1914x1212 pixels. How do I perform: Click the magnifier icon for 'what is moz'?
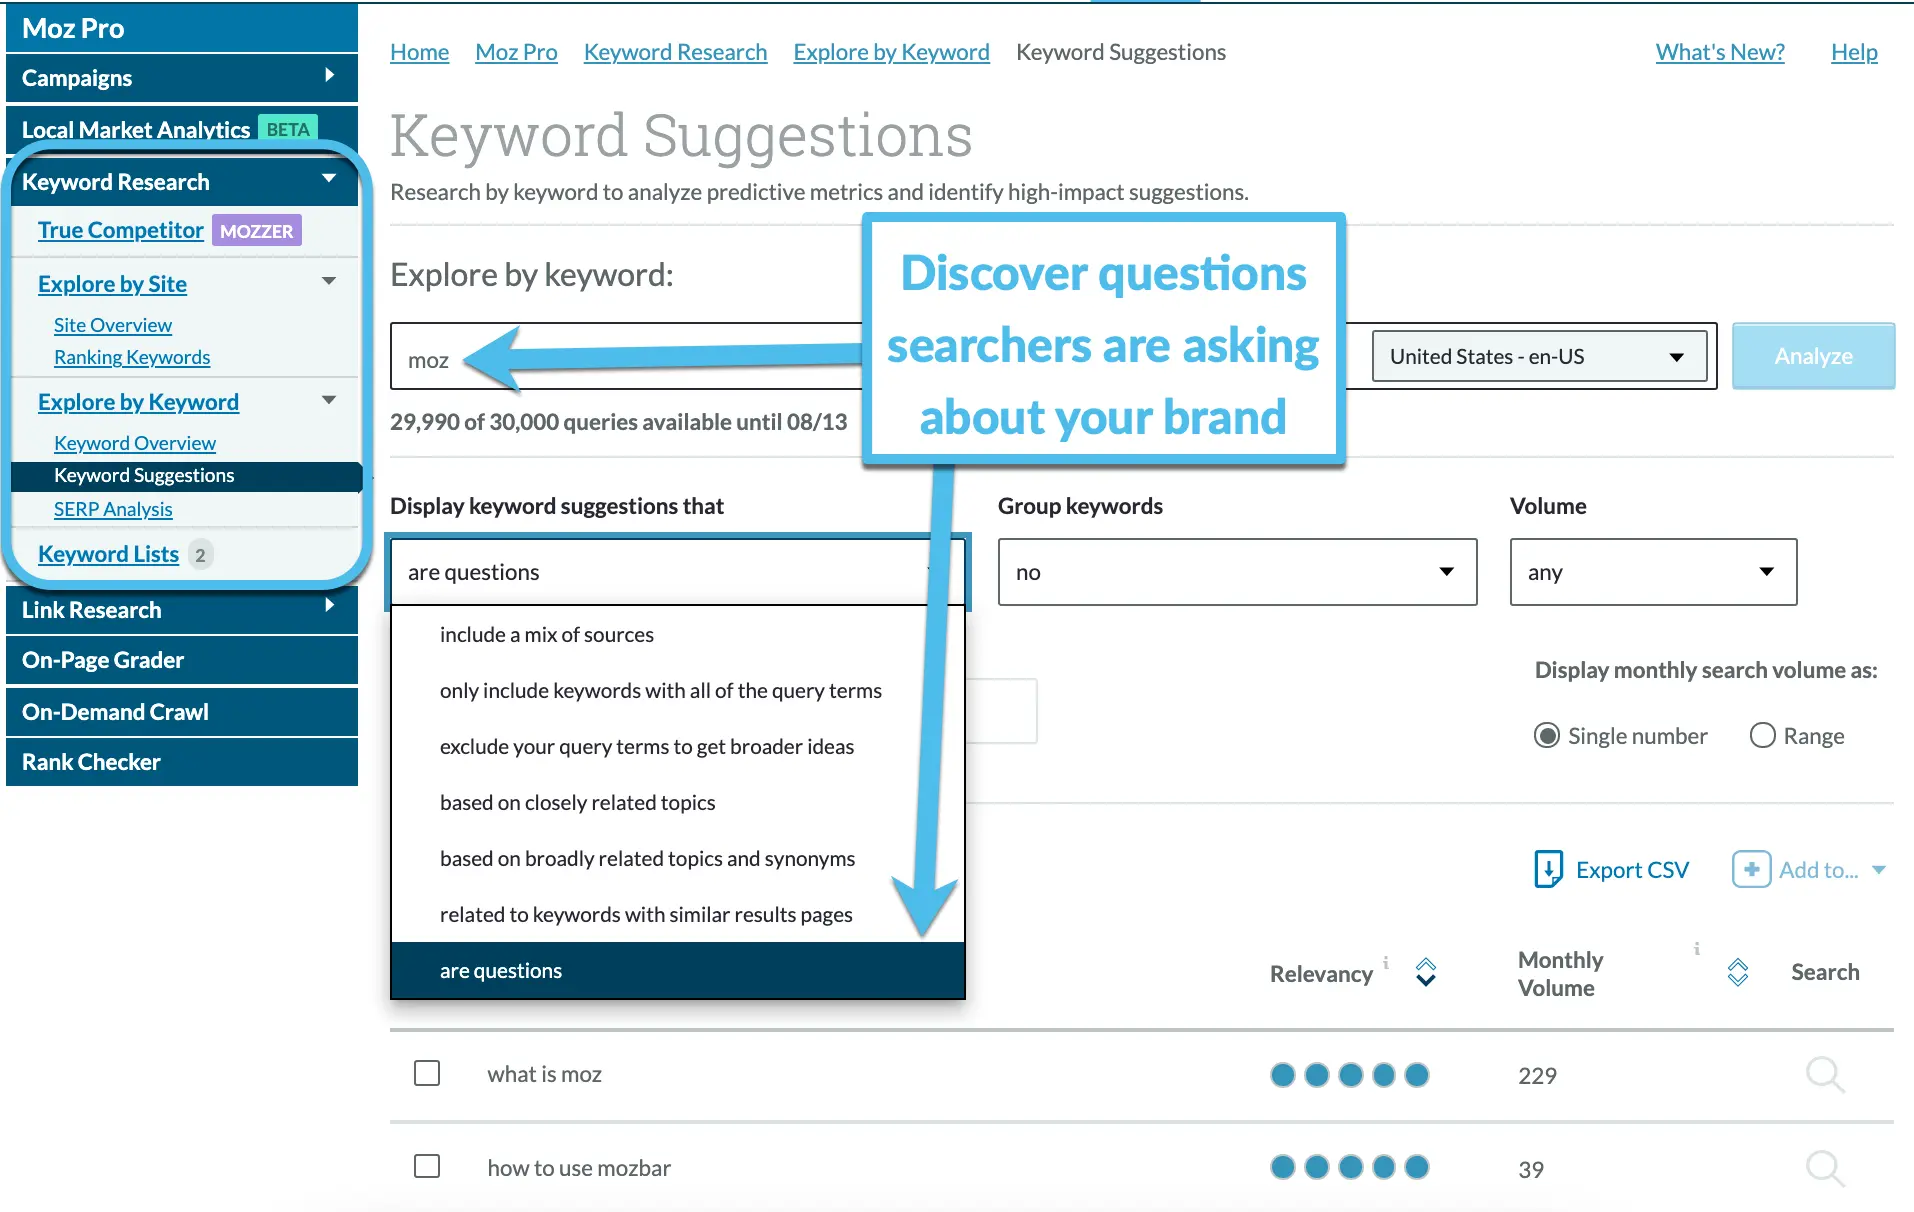pyautogui.click(x=1824, y=1074)
